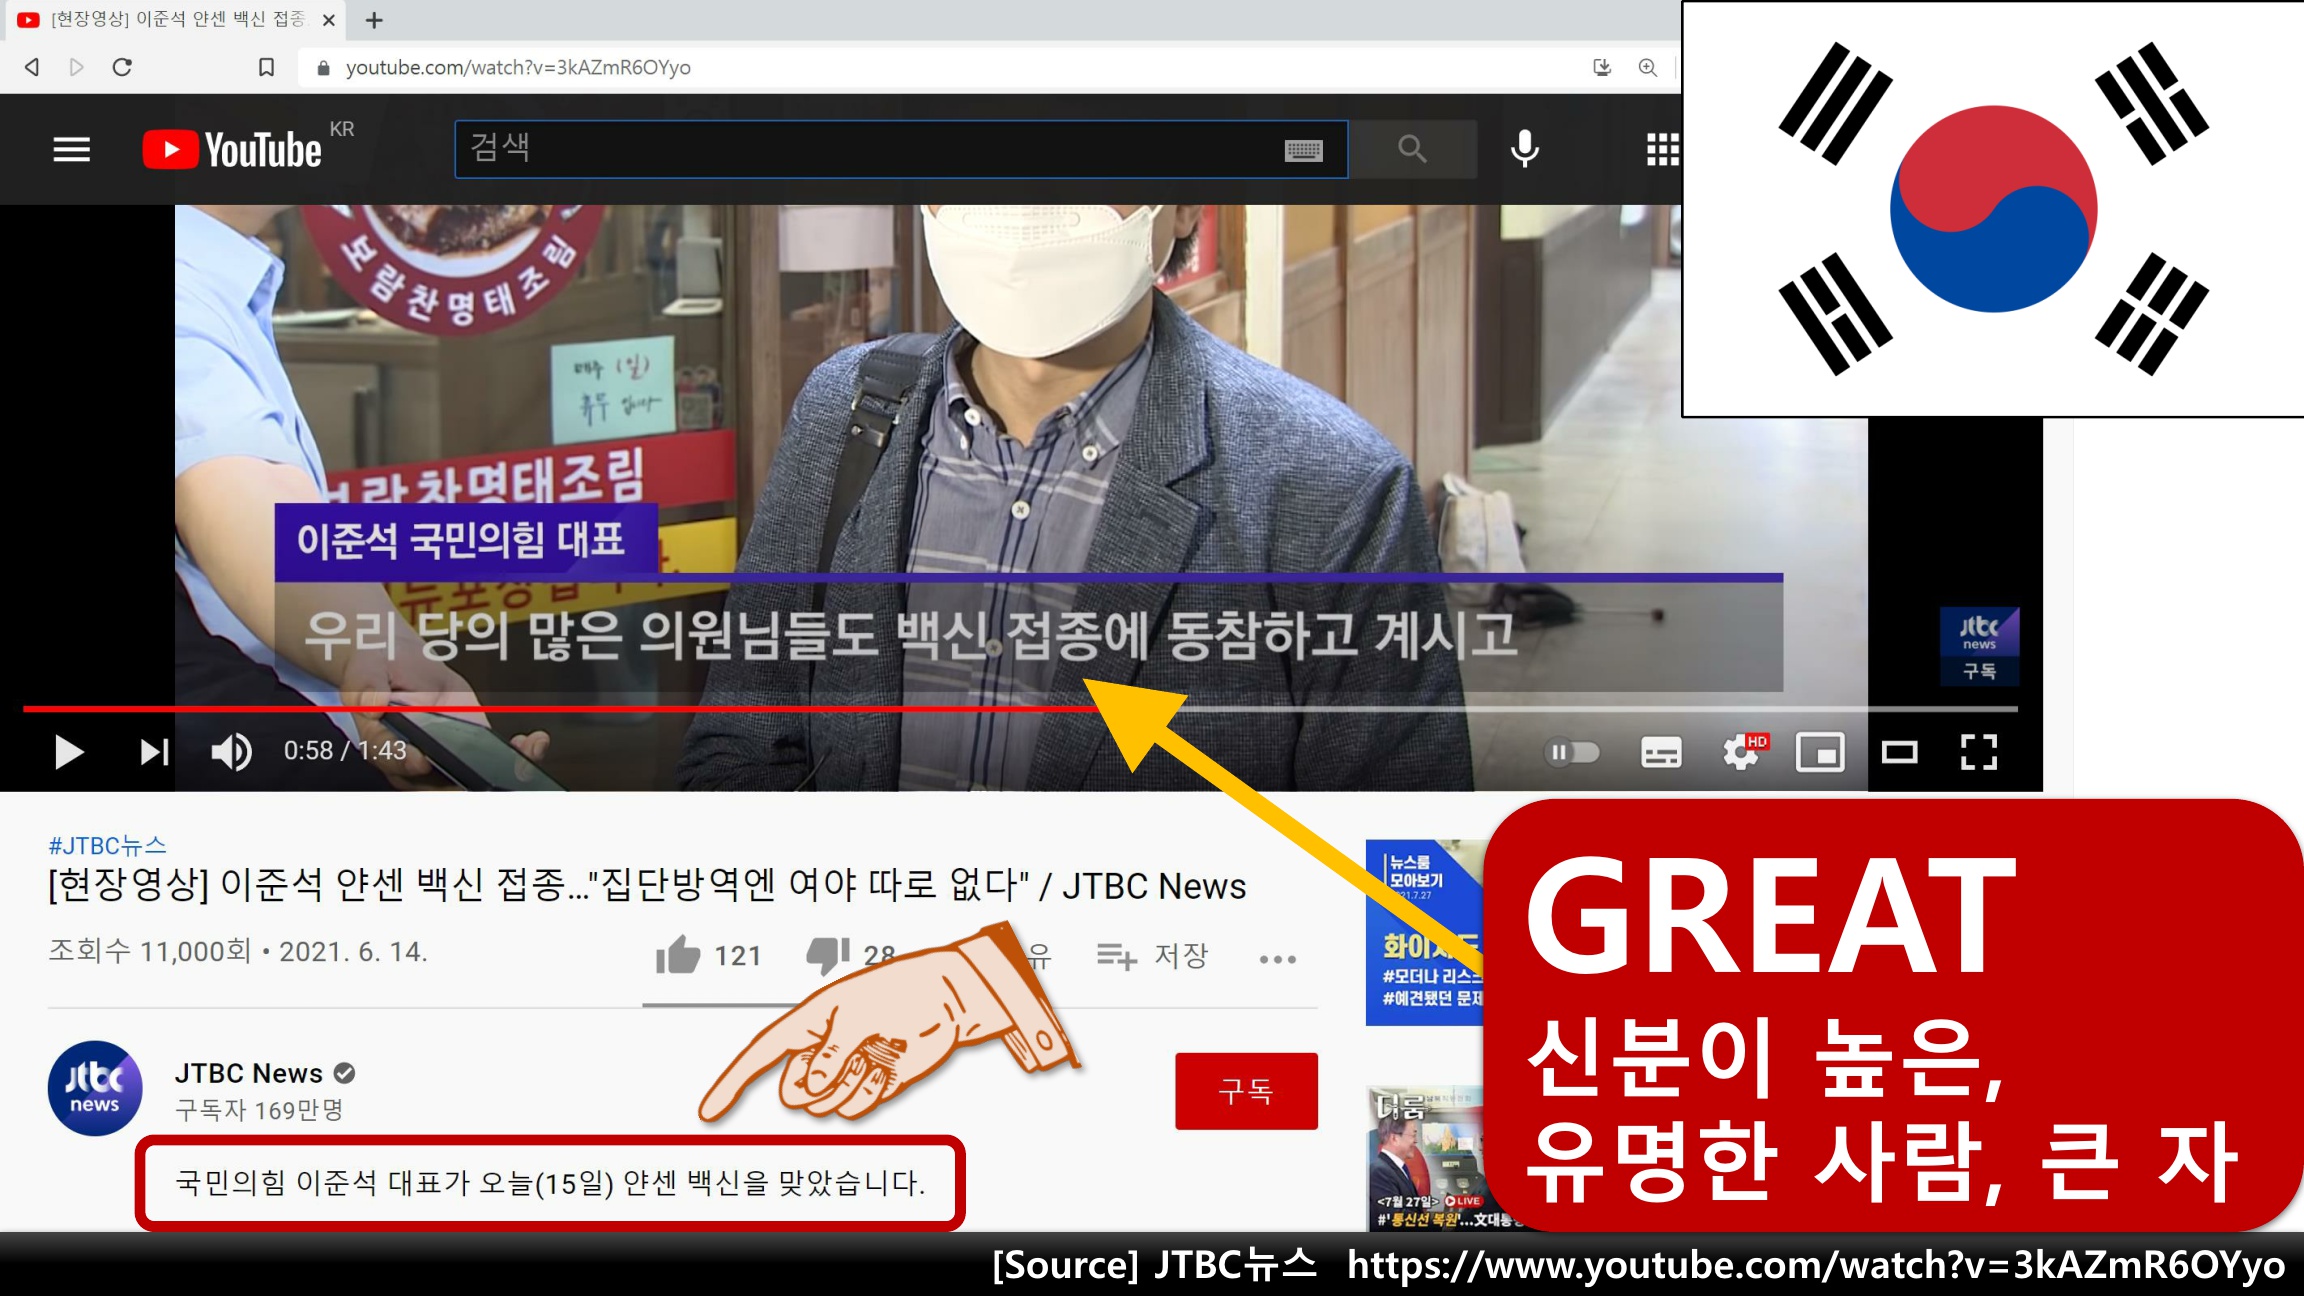
Task: Subscribe using the red 구독 button
Action: (x=1246, y=1091)
